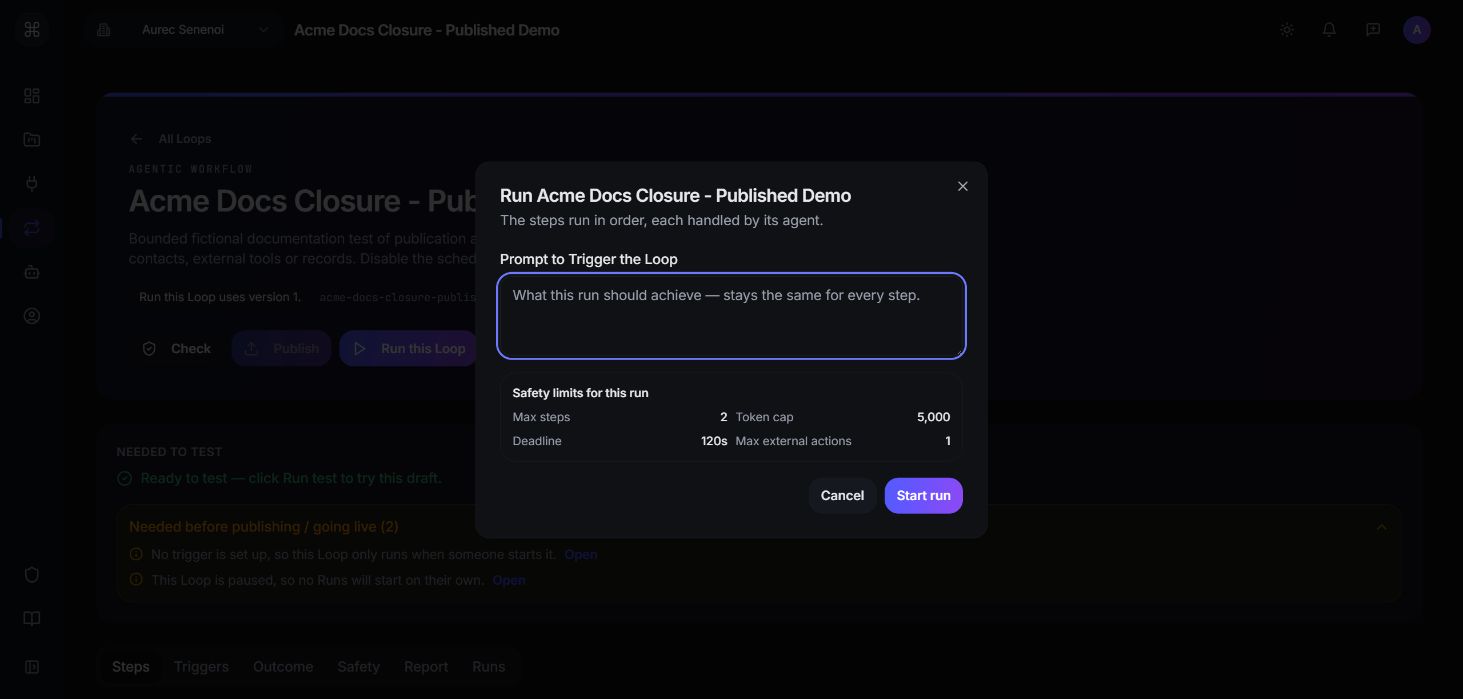Screen dimensions: 1463x699
Task: Click Safety limits for this run heading
Action: [x=580, y=393]
